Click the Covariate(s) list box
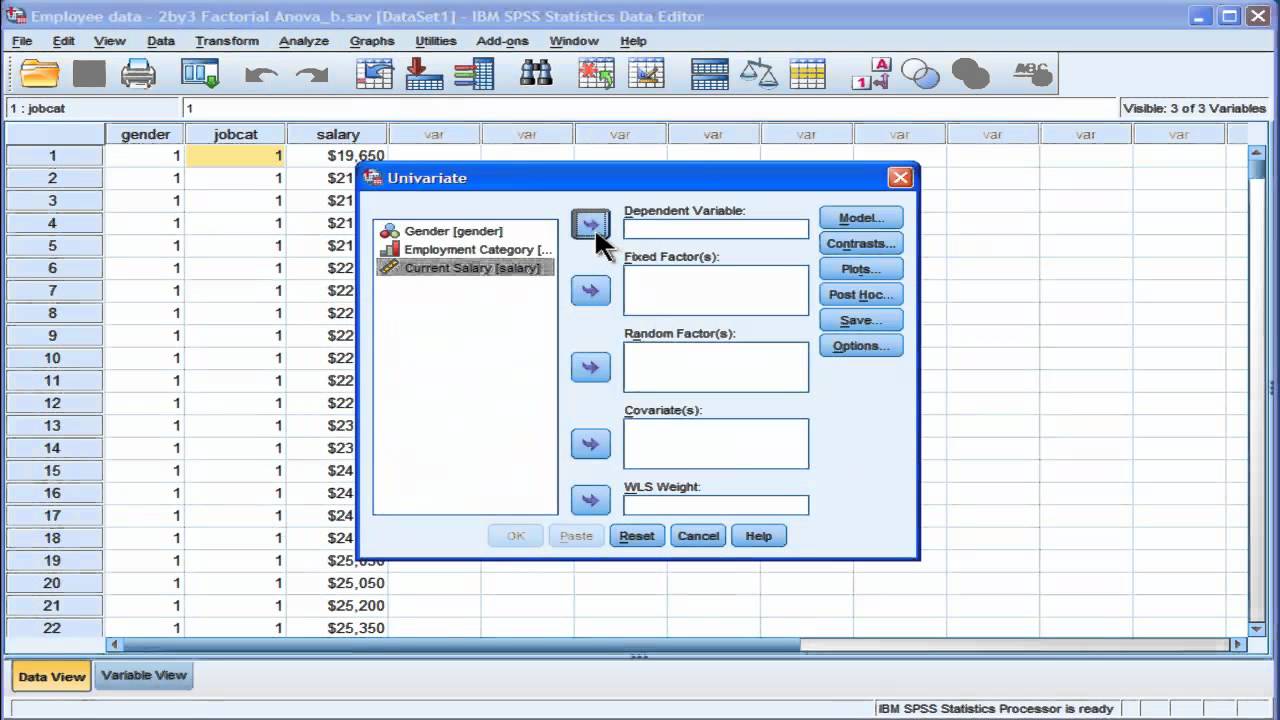The height and width of the screenshot is (720, 1280). coord(716,444)
